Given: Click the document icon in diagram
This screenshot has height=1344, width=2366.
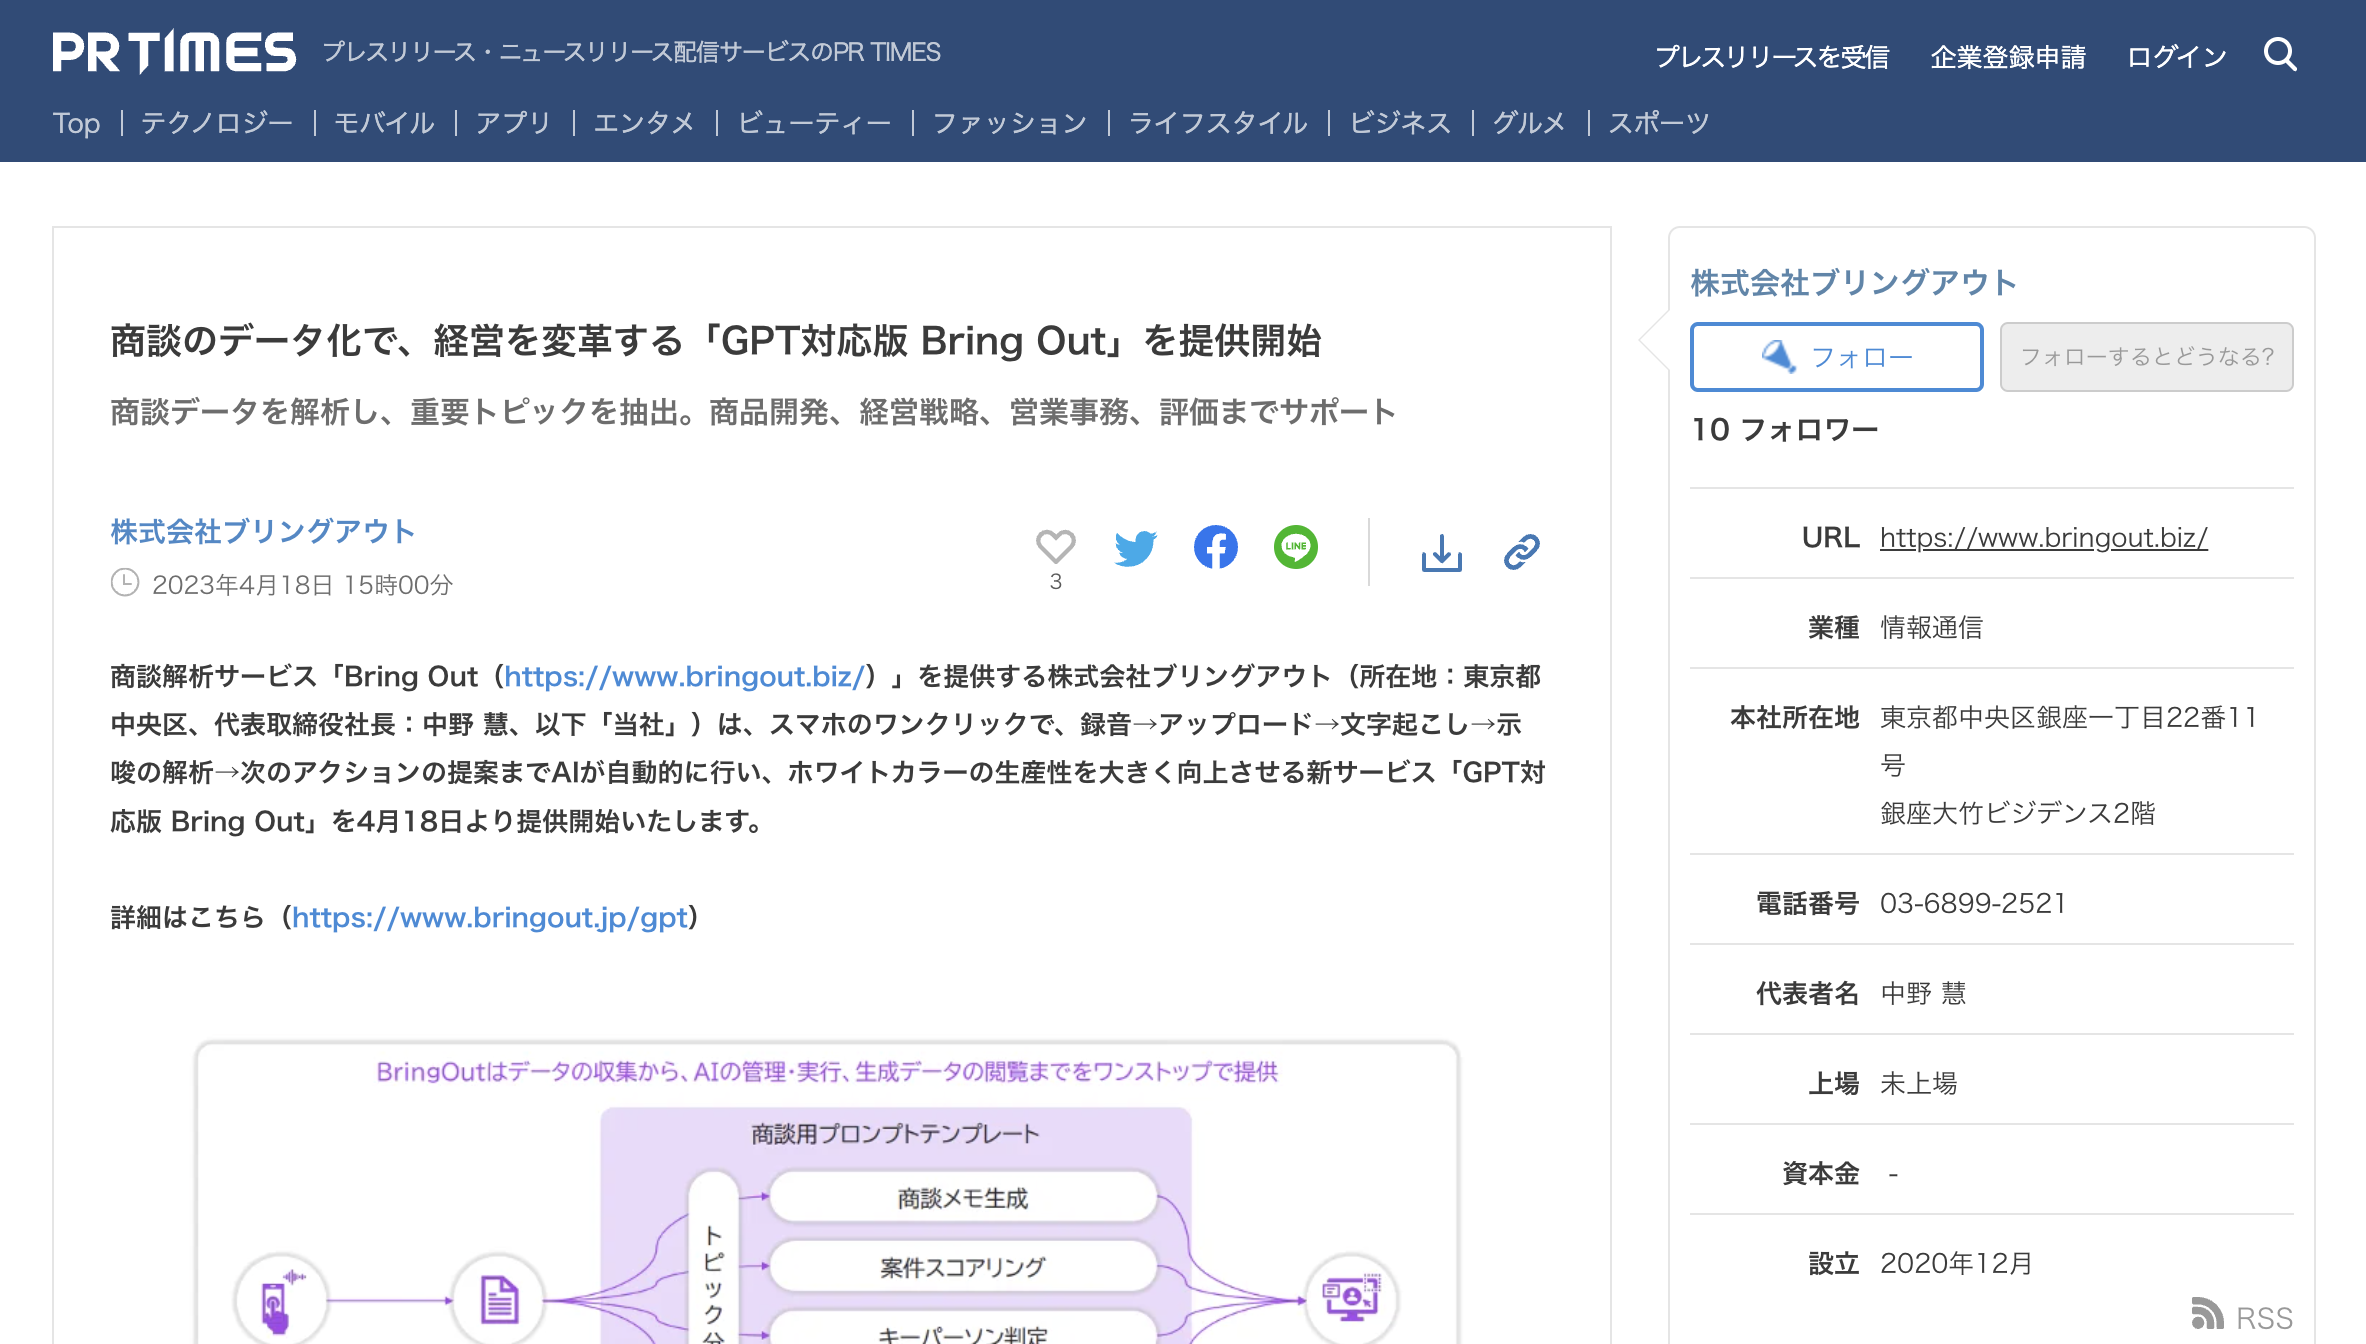Looking at the screenshot, I should click(x=498, y=1300).
